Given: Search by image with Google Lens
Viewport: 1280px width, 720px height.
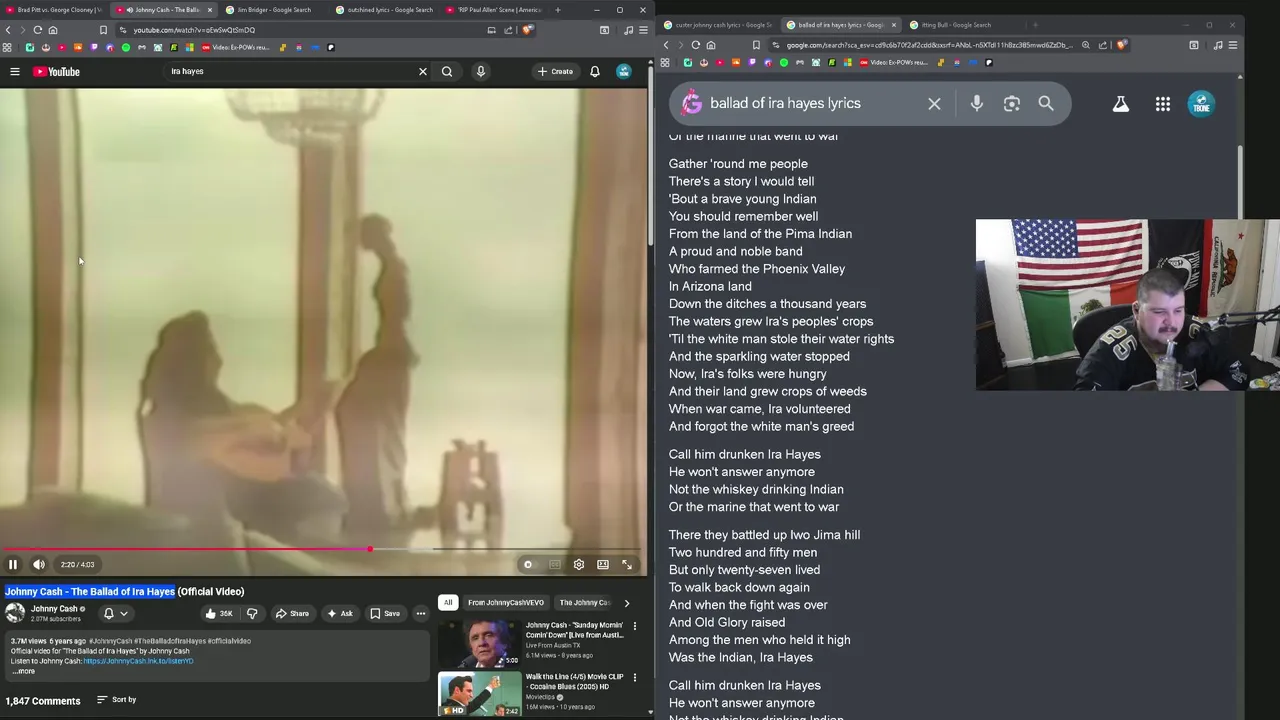Looking at the screenshot, I should 1012,104.
